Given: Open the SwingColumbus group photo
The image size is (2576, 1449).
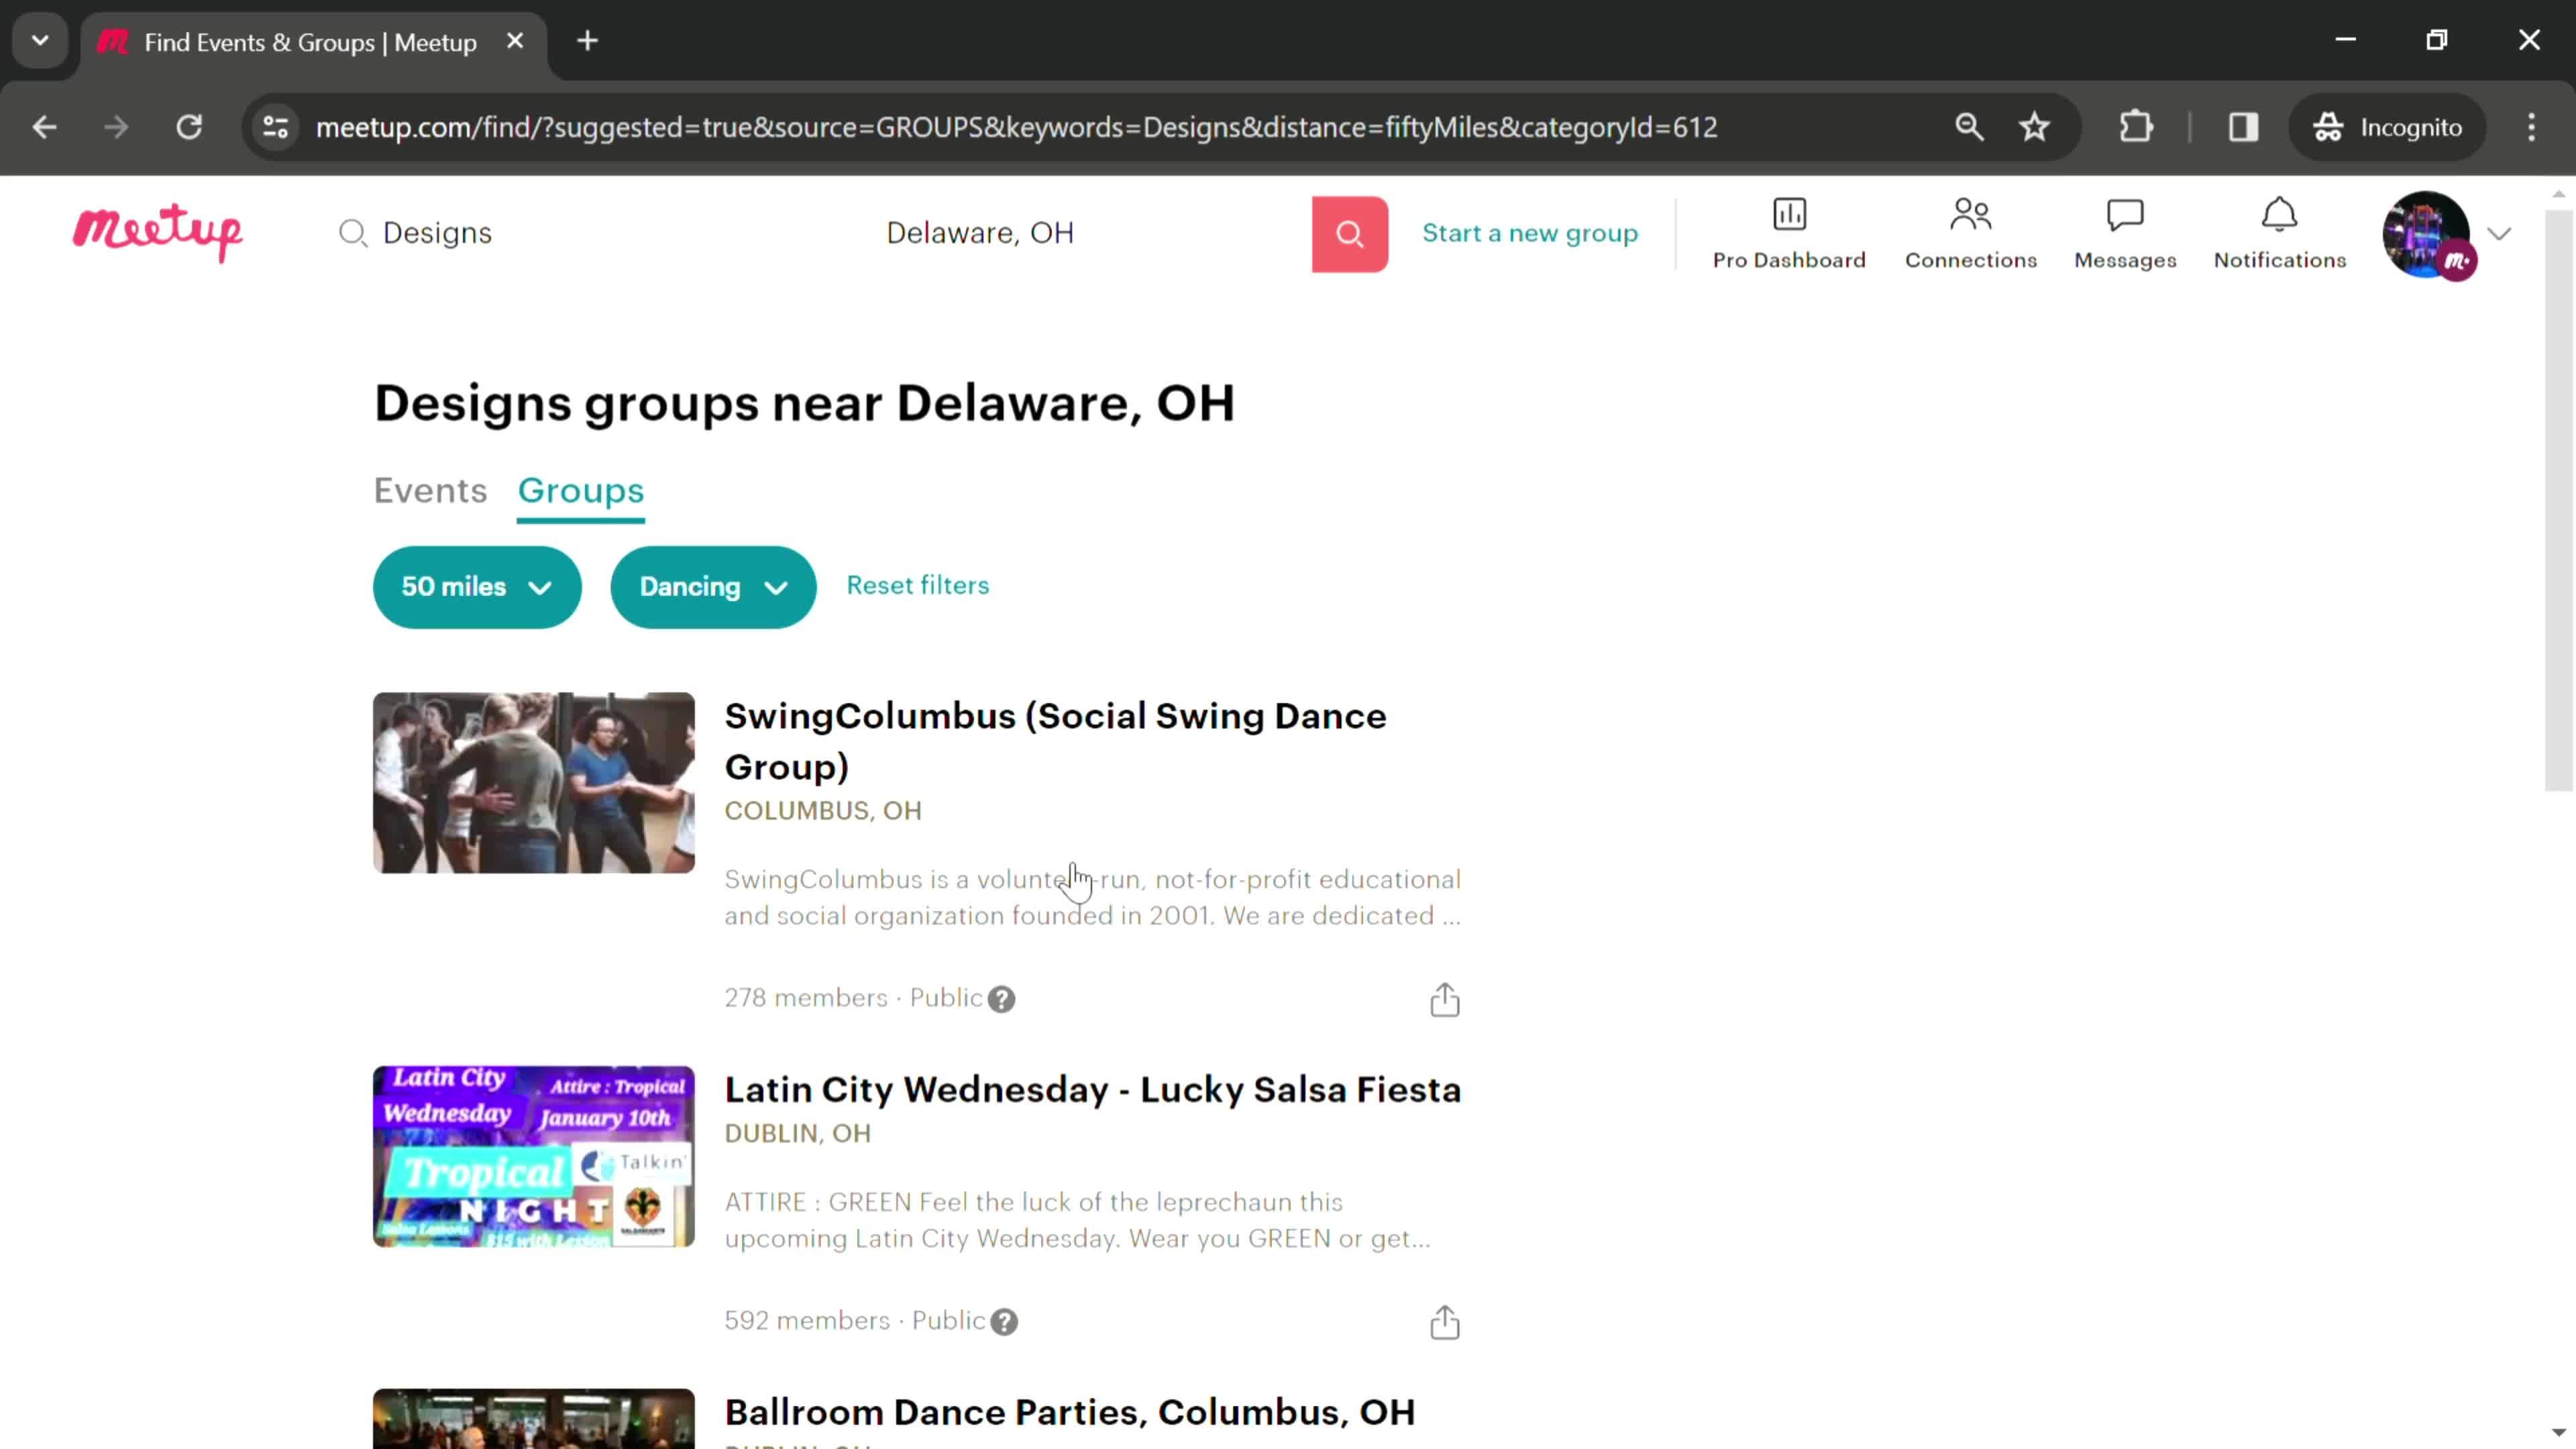Looking at the screenshot, I should (x=534, y=783).
